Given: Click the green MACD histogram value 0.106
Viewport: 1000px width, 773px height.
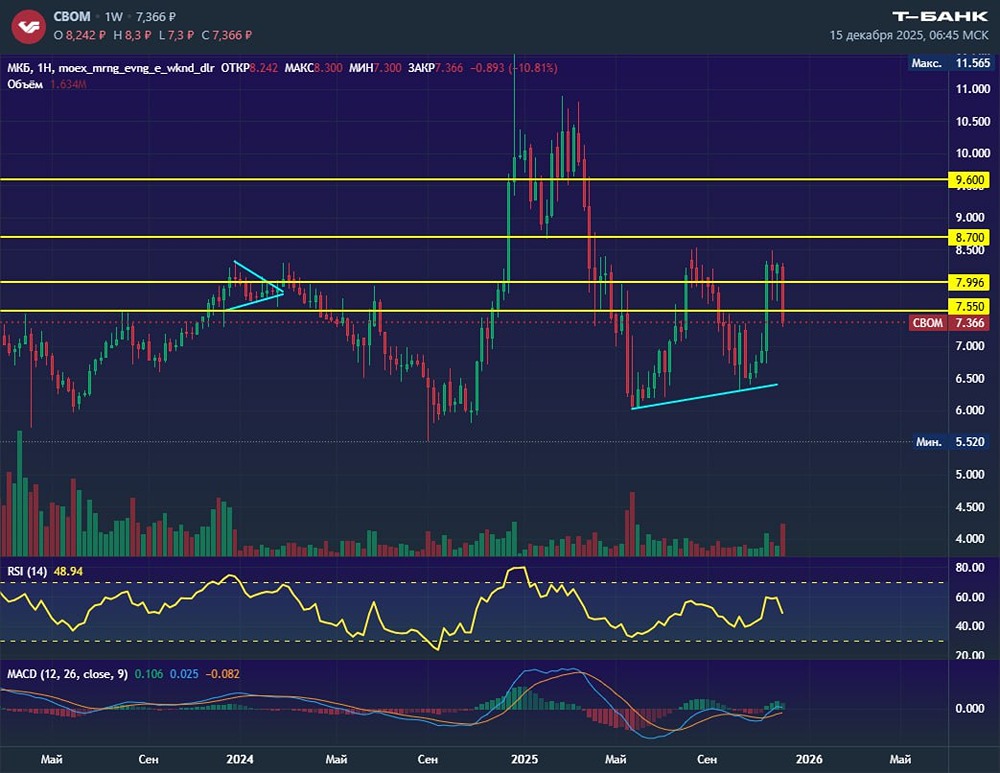Looking at the screenshot, I should 149,674.
